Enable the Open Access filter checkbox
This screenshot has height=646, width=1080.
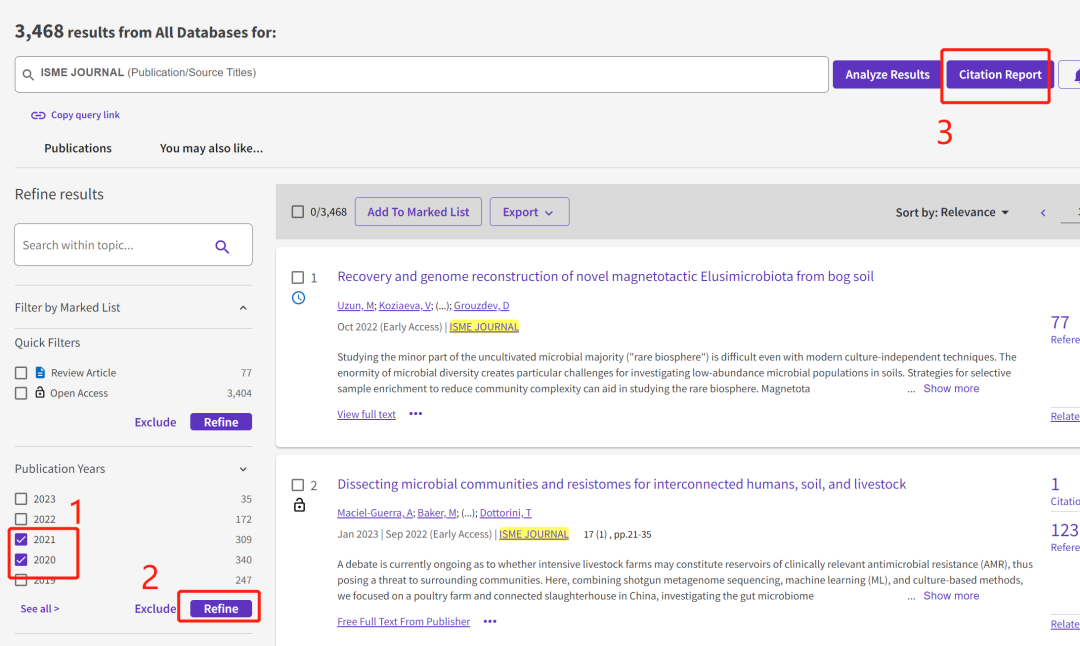point(21,393)
